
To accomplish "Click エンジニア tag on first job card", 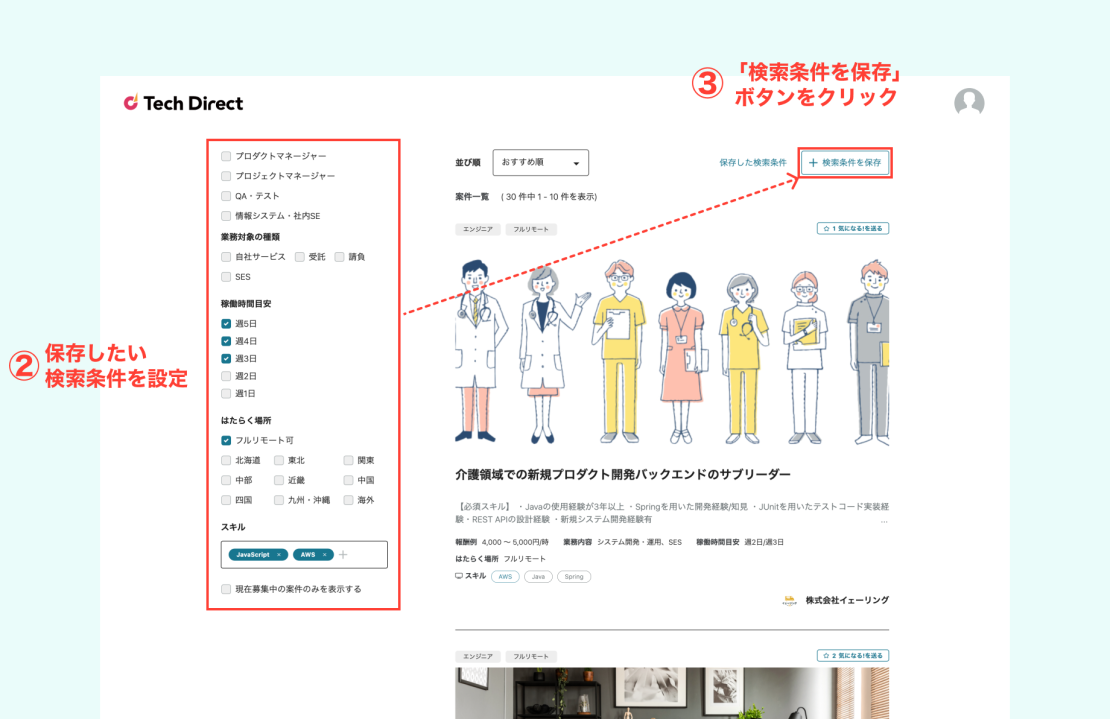I will (x=478, y=229).
